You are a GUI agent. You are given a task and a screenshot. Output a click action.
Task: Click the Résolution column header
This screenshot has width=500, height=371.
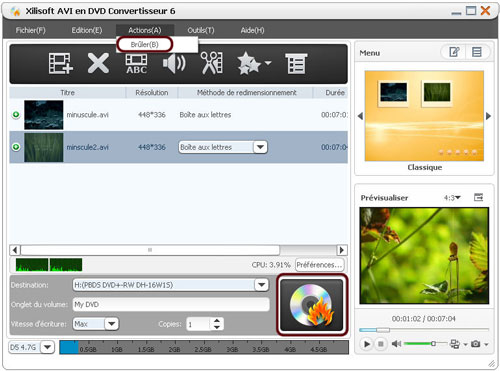pyautogui.click(x=152, y=93)
